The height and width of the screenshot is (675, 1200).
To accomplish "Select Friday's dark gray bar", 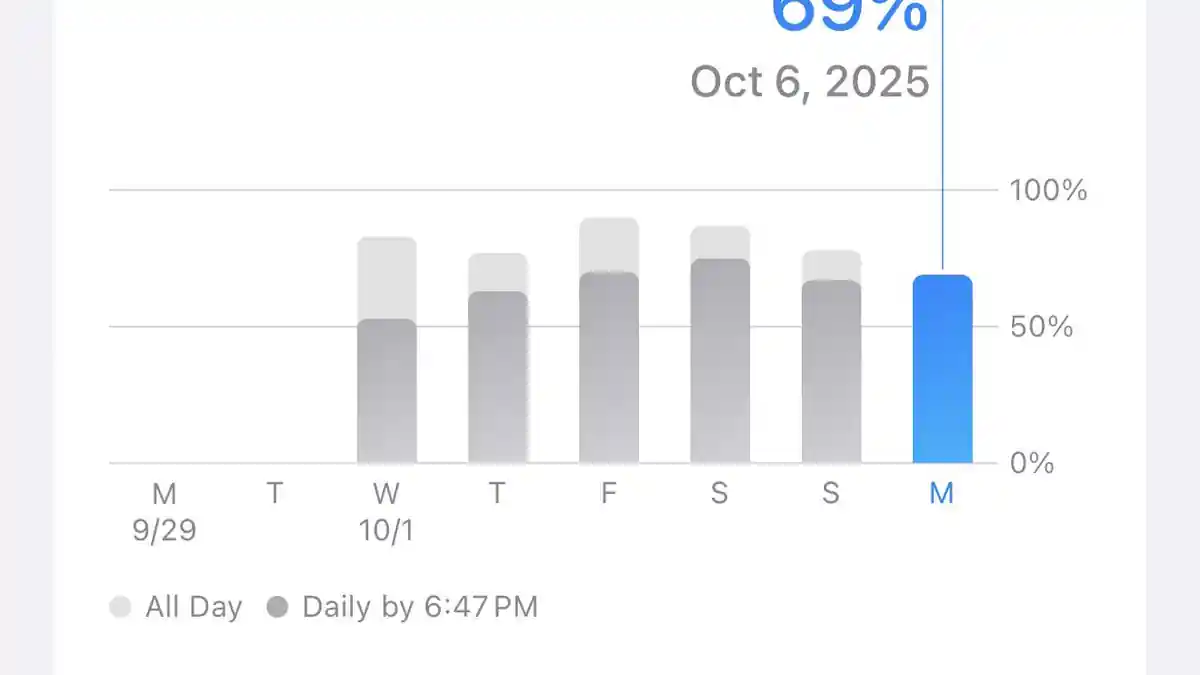I will [609, 368].
